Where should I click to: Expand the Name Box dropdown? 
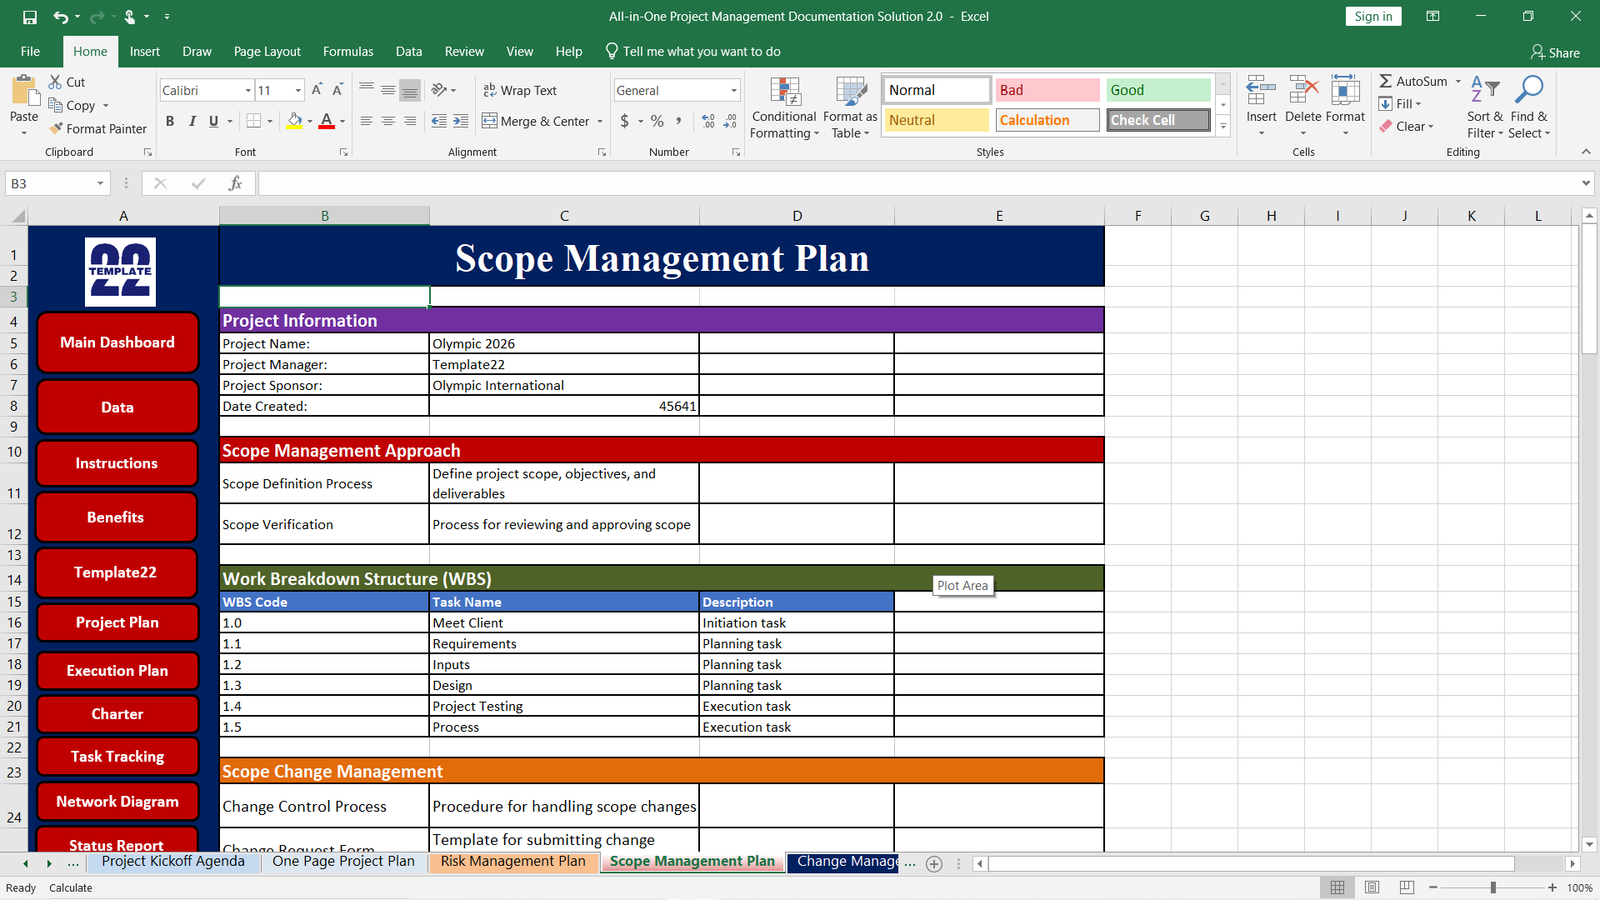tap(100, 183)
